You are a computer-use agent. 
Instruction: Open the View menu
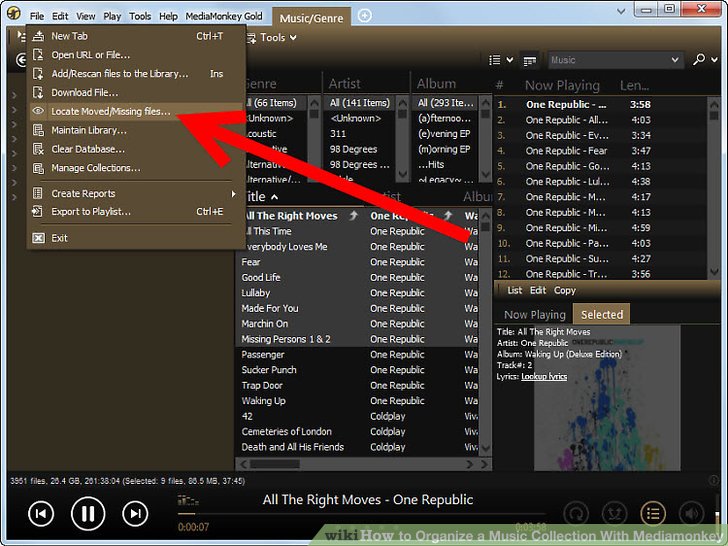(x=85, y=16)
